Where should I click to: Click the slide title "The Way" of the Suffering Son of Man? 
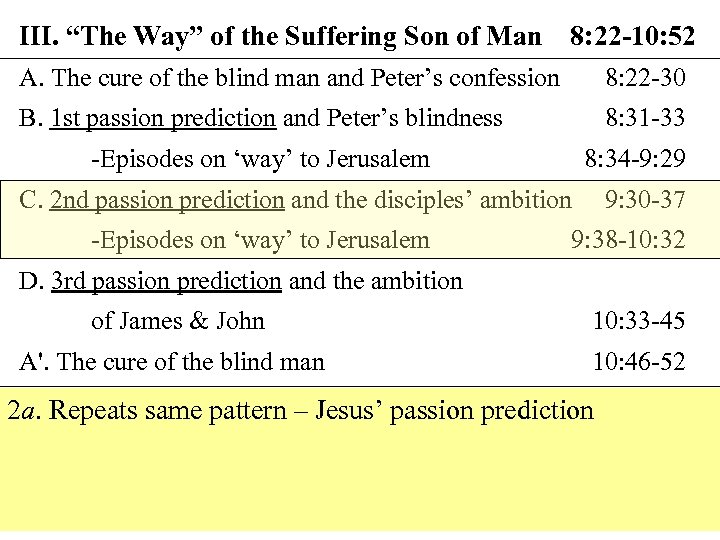coord(280,37)
